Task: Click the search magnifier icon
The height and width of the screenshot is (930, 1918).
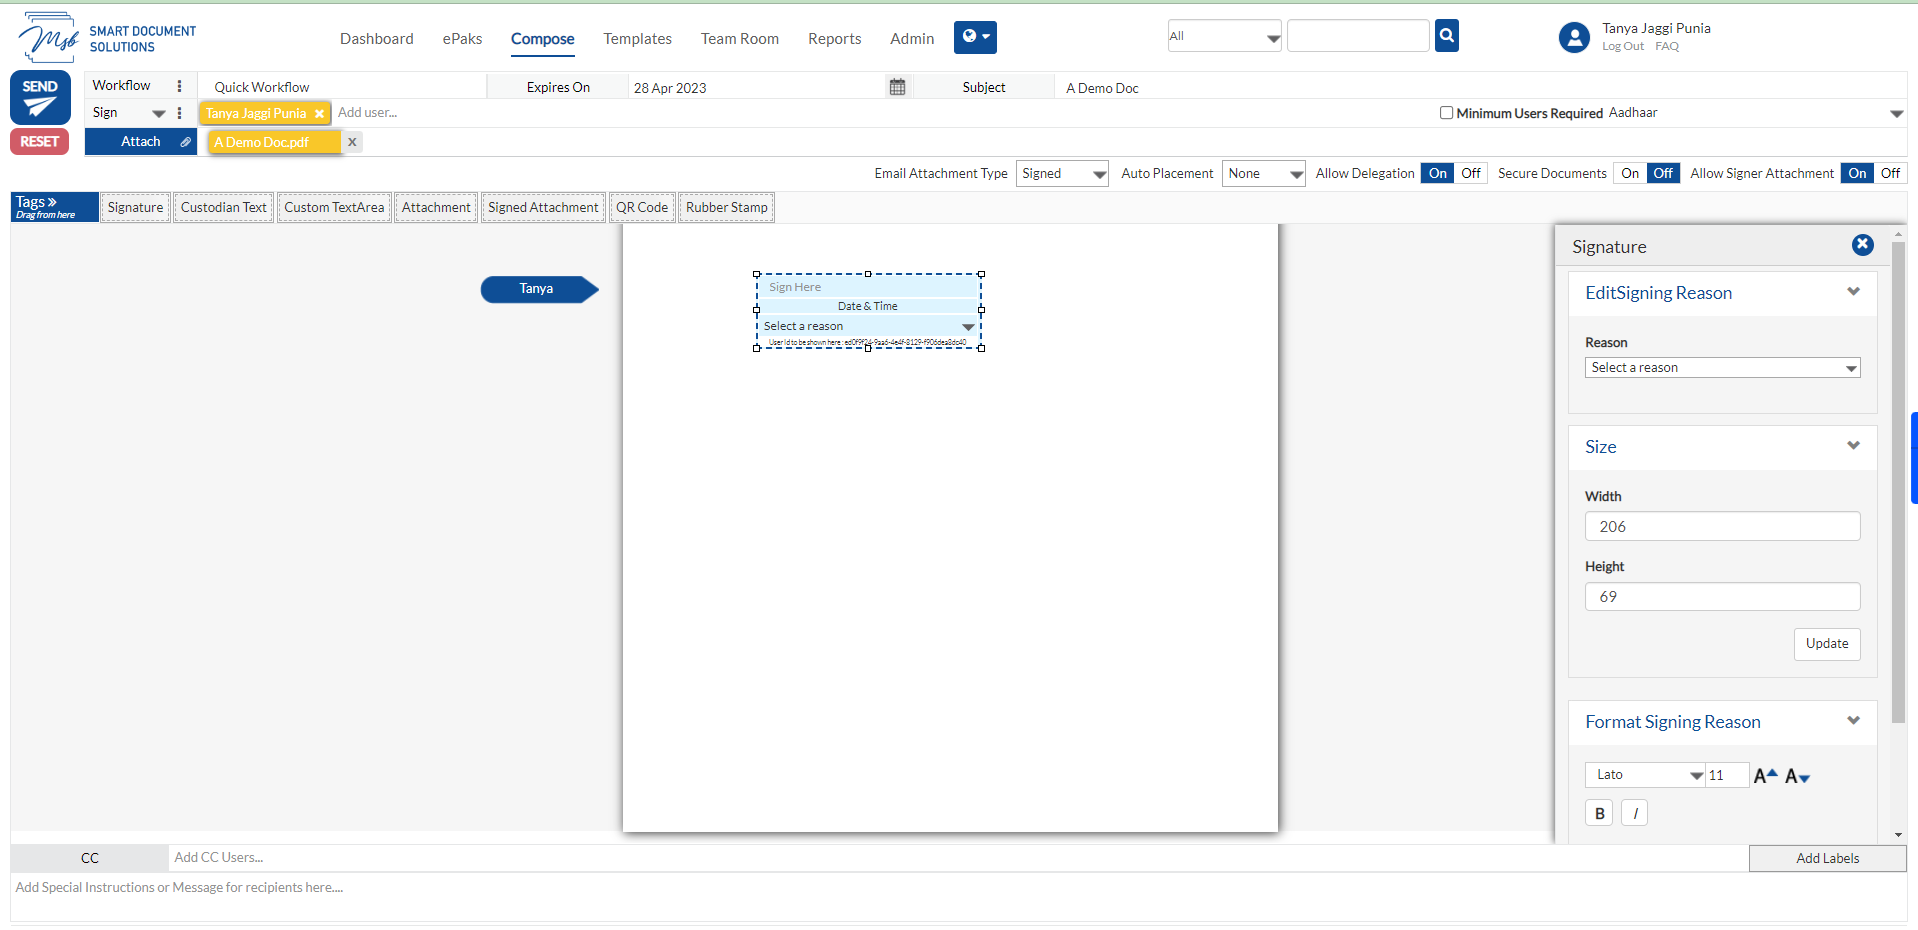Action: tap(1446, 36)
